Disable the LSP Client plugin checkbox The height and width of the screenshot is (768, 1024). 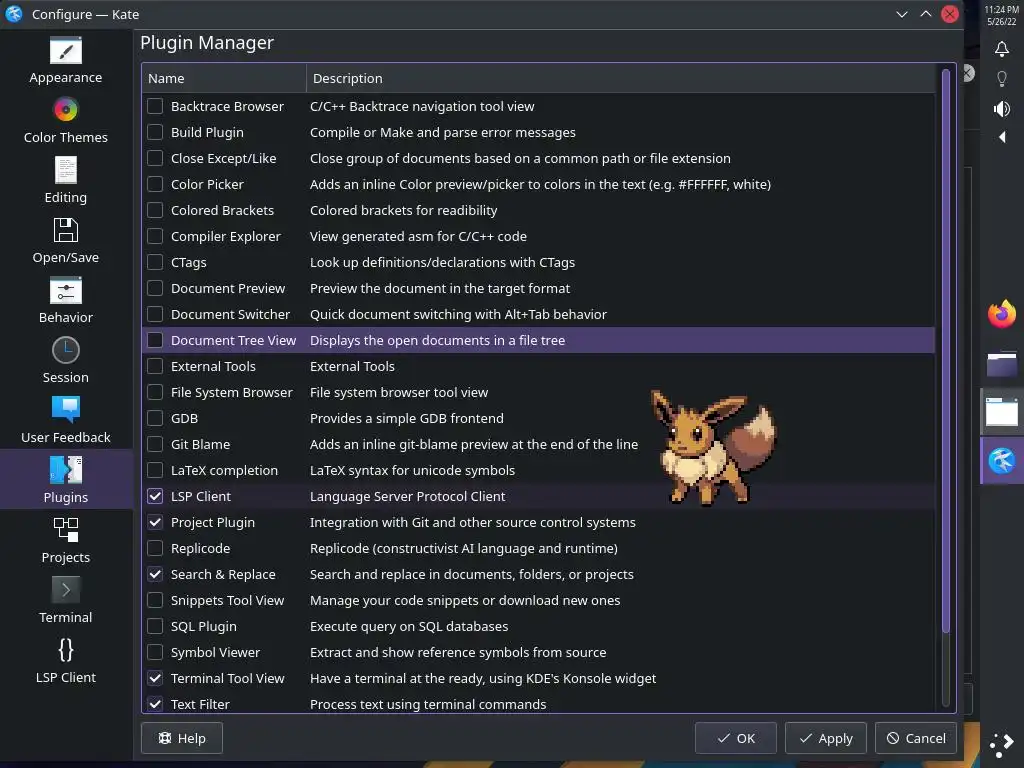click(x=155, y=496)
